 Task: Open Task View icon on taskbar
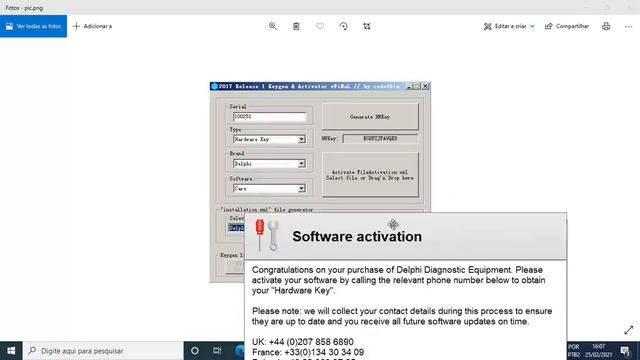pos(217,351)
